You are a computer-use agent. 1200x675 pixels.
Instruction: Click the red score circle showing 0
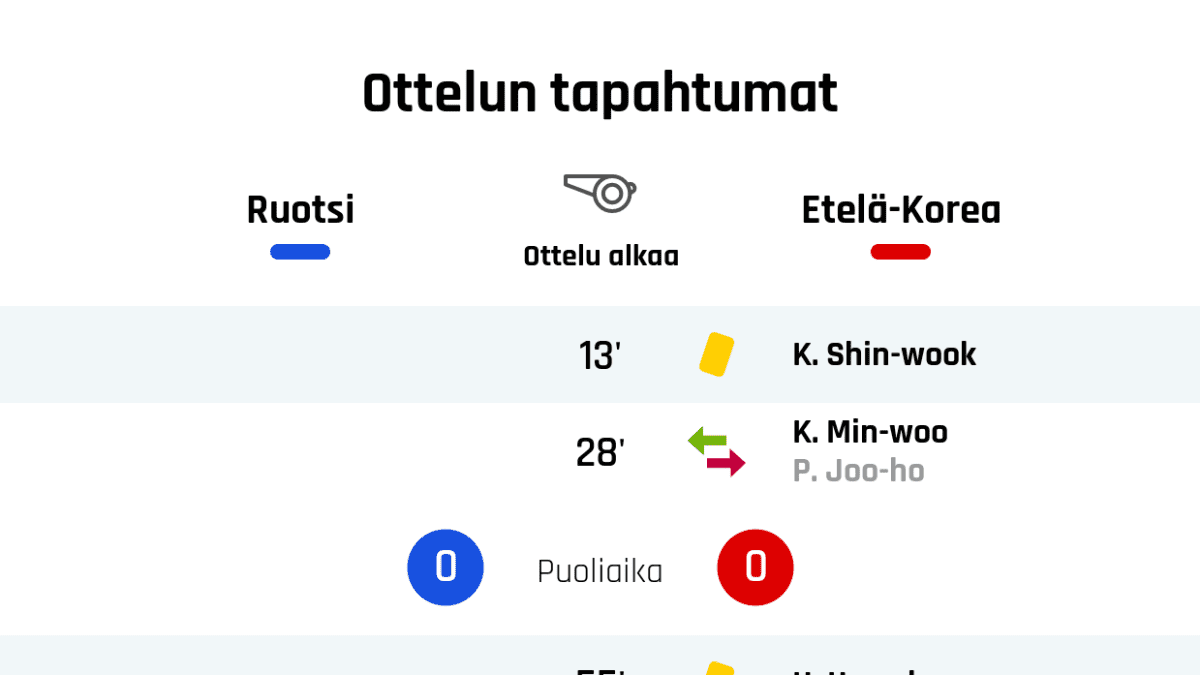tap(755, 568)
